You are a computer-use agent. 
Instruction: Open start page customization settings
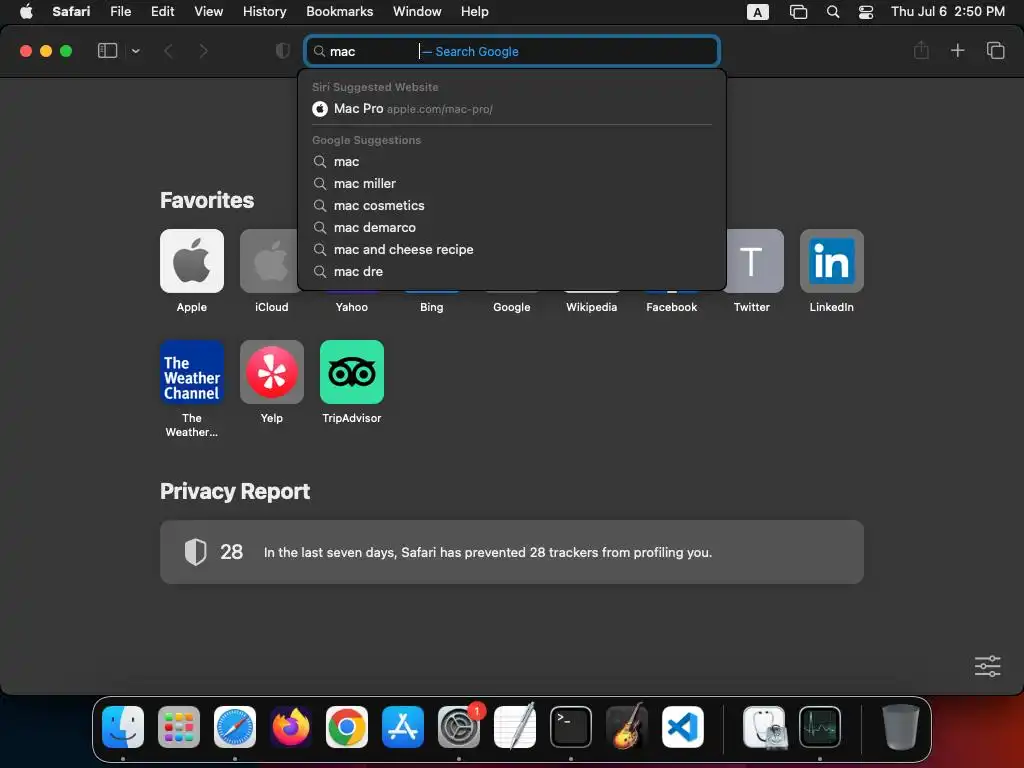tap(987, 666)
